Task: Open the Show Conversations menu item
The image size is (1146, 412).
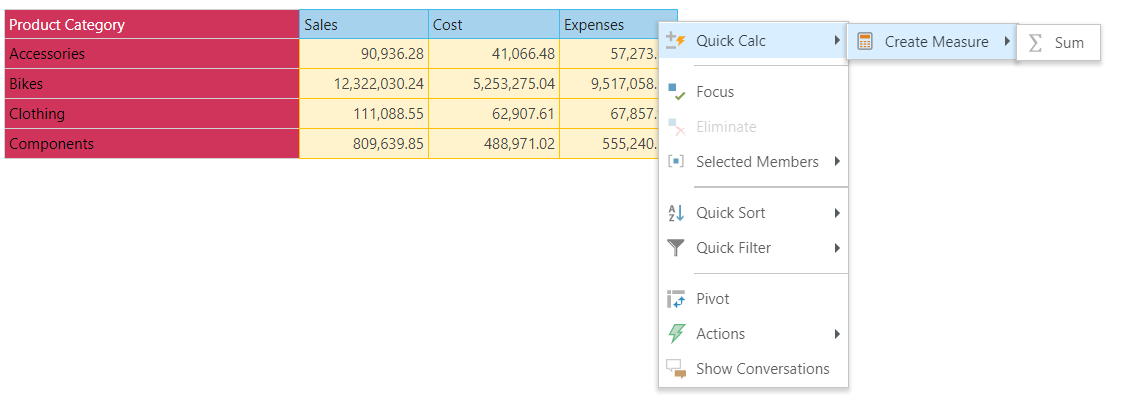Action: [762, 369]
